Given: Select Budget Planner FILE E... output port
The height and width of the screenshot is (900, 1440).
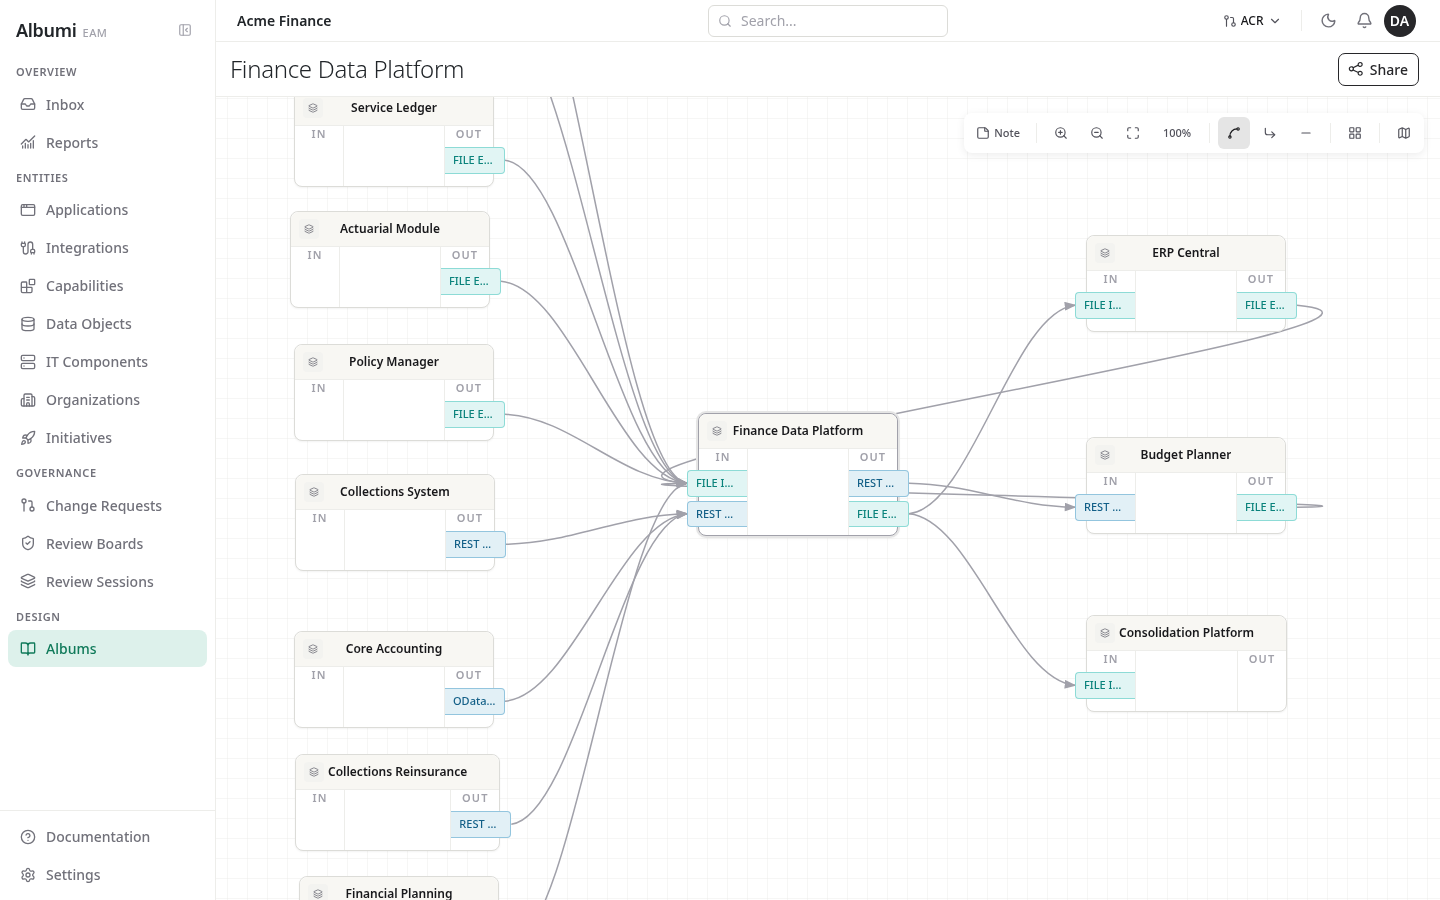Looking at the screenshot, I should (1266, 507).
